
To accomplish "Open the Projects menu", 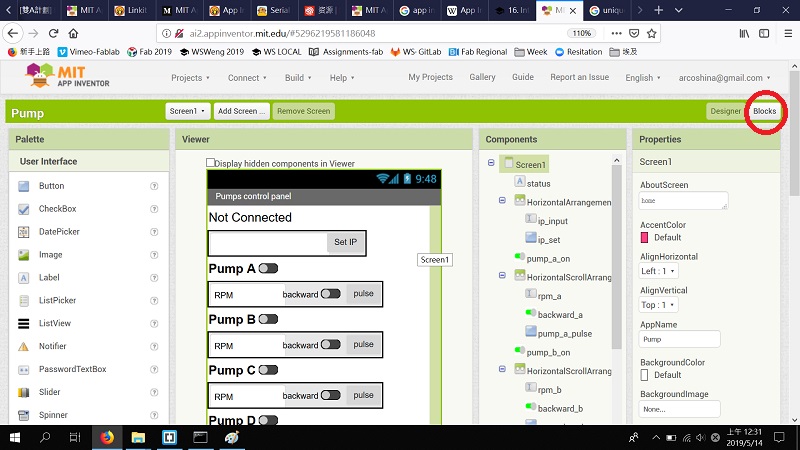I will pos(190,78).
